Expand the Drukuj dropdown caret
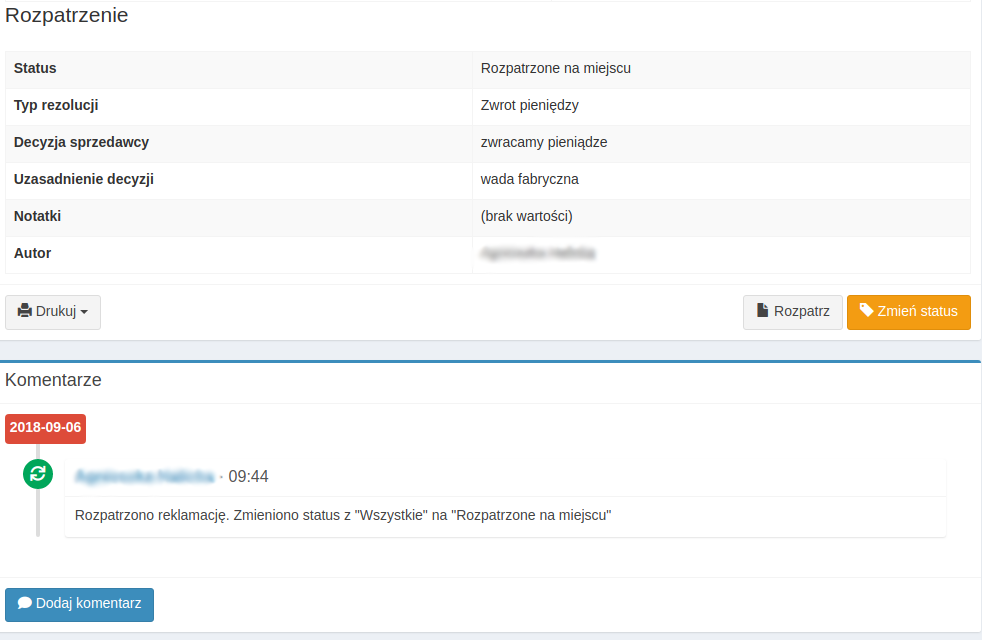Screen dimensions: 982x640 84,312
